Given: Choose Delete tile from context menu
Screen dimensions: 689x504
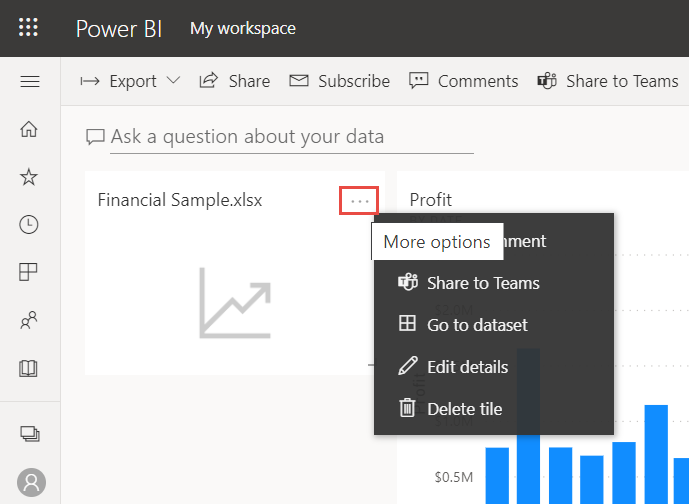Looking at the screenshot, I should (x=464, y=408).
